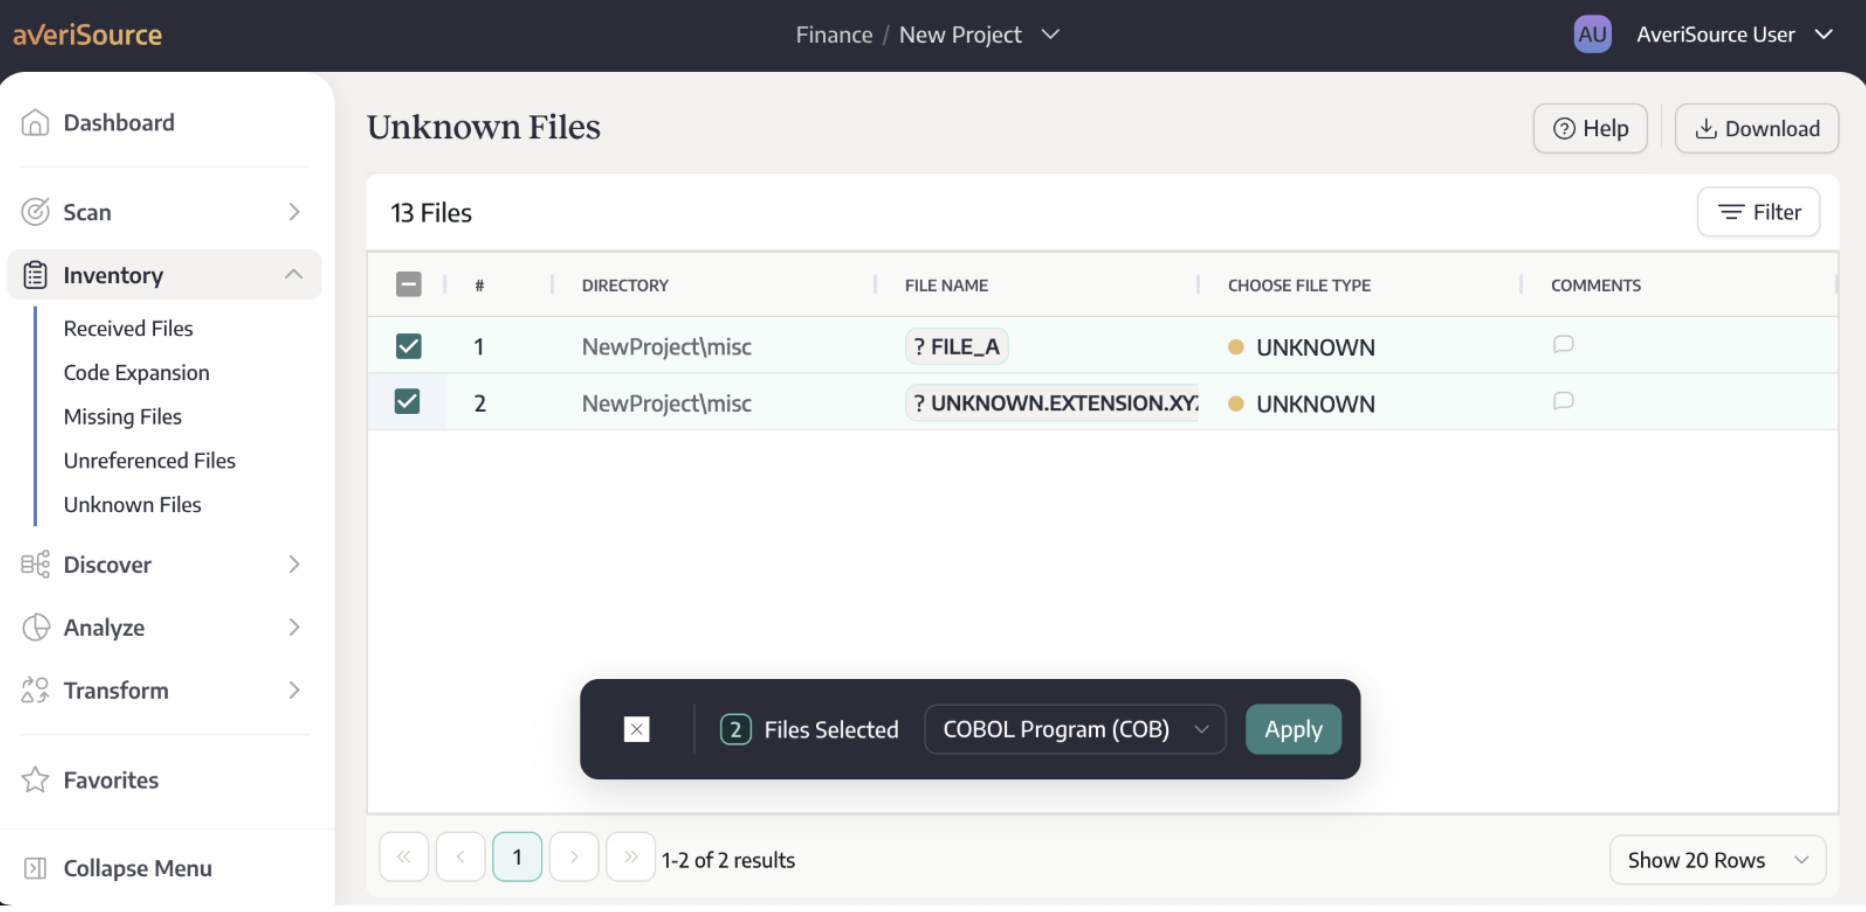1866x912 pixels.
Task: Open the Filter button
Action: 1759,212
